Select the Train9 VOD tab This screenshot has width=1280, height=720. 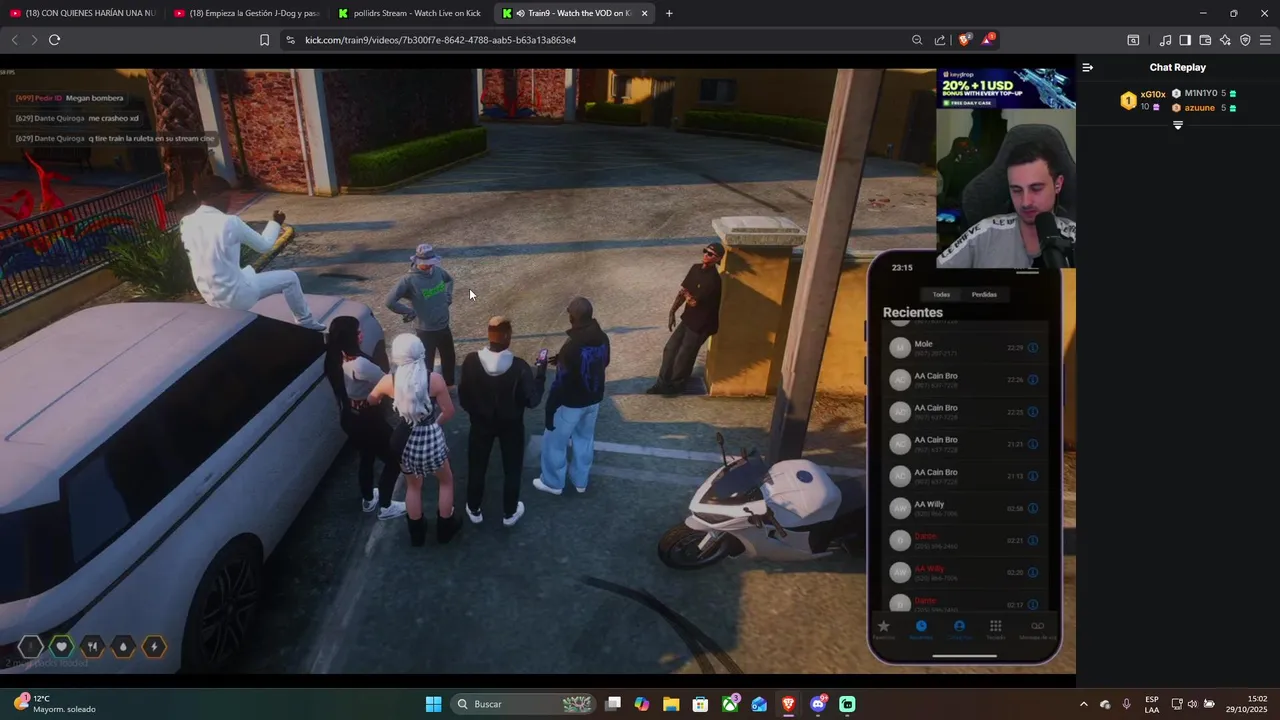(x=575, y=13)
